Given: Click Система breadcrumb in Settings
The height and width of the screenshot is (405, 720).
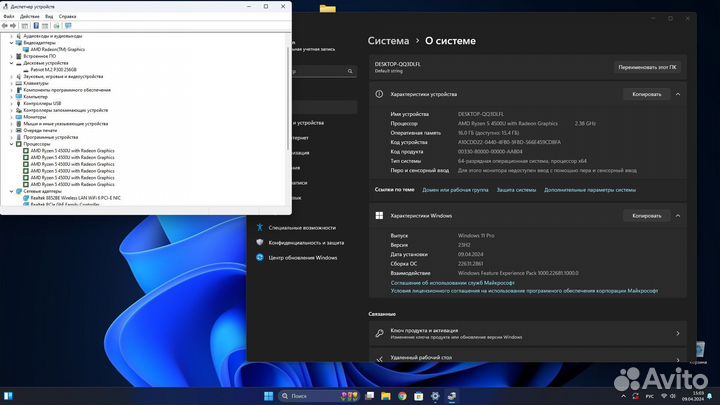Looking at the screenshot, I should pos(388,41).
